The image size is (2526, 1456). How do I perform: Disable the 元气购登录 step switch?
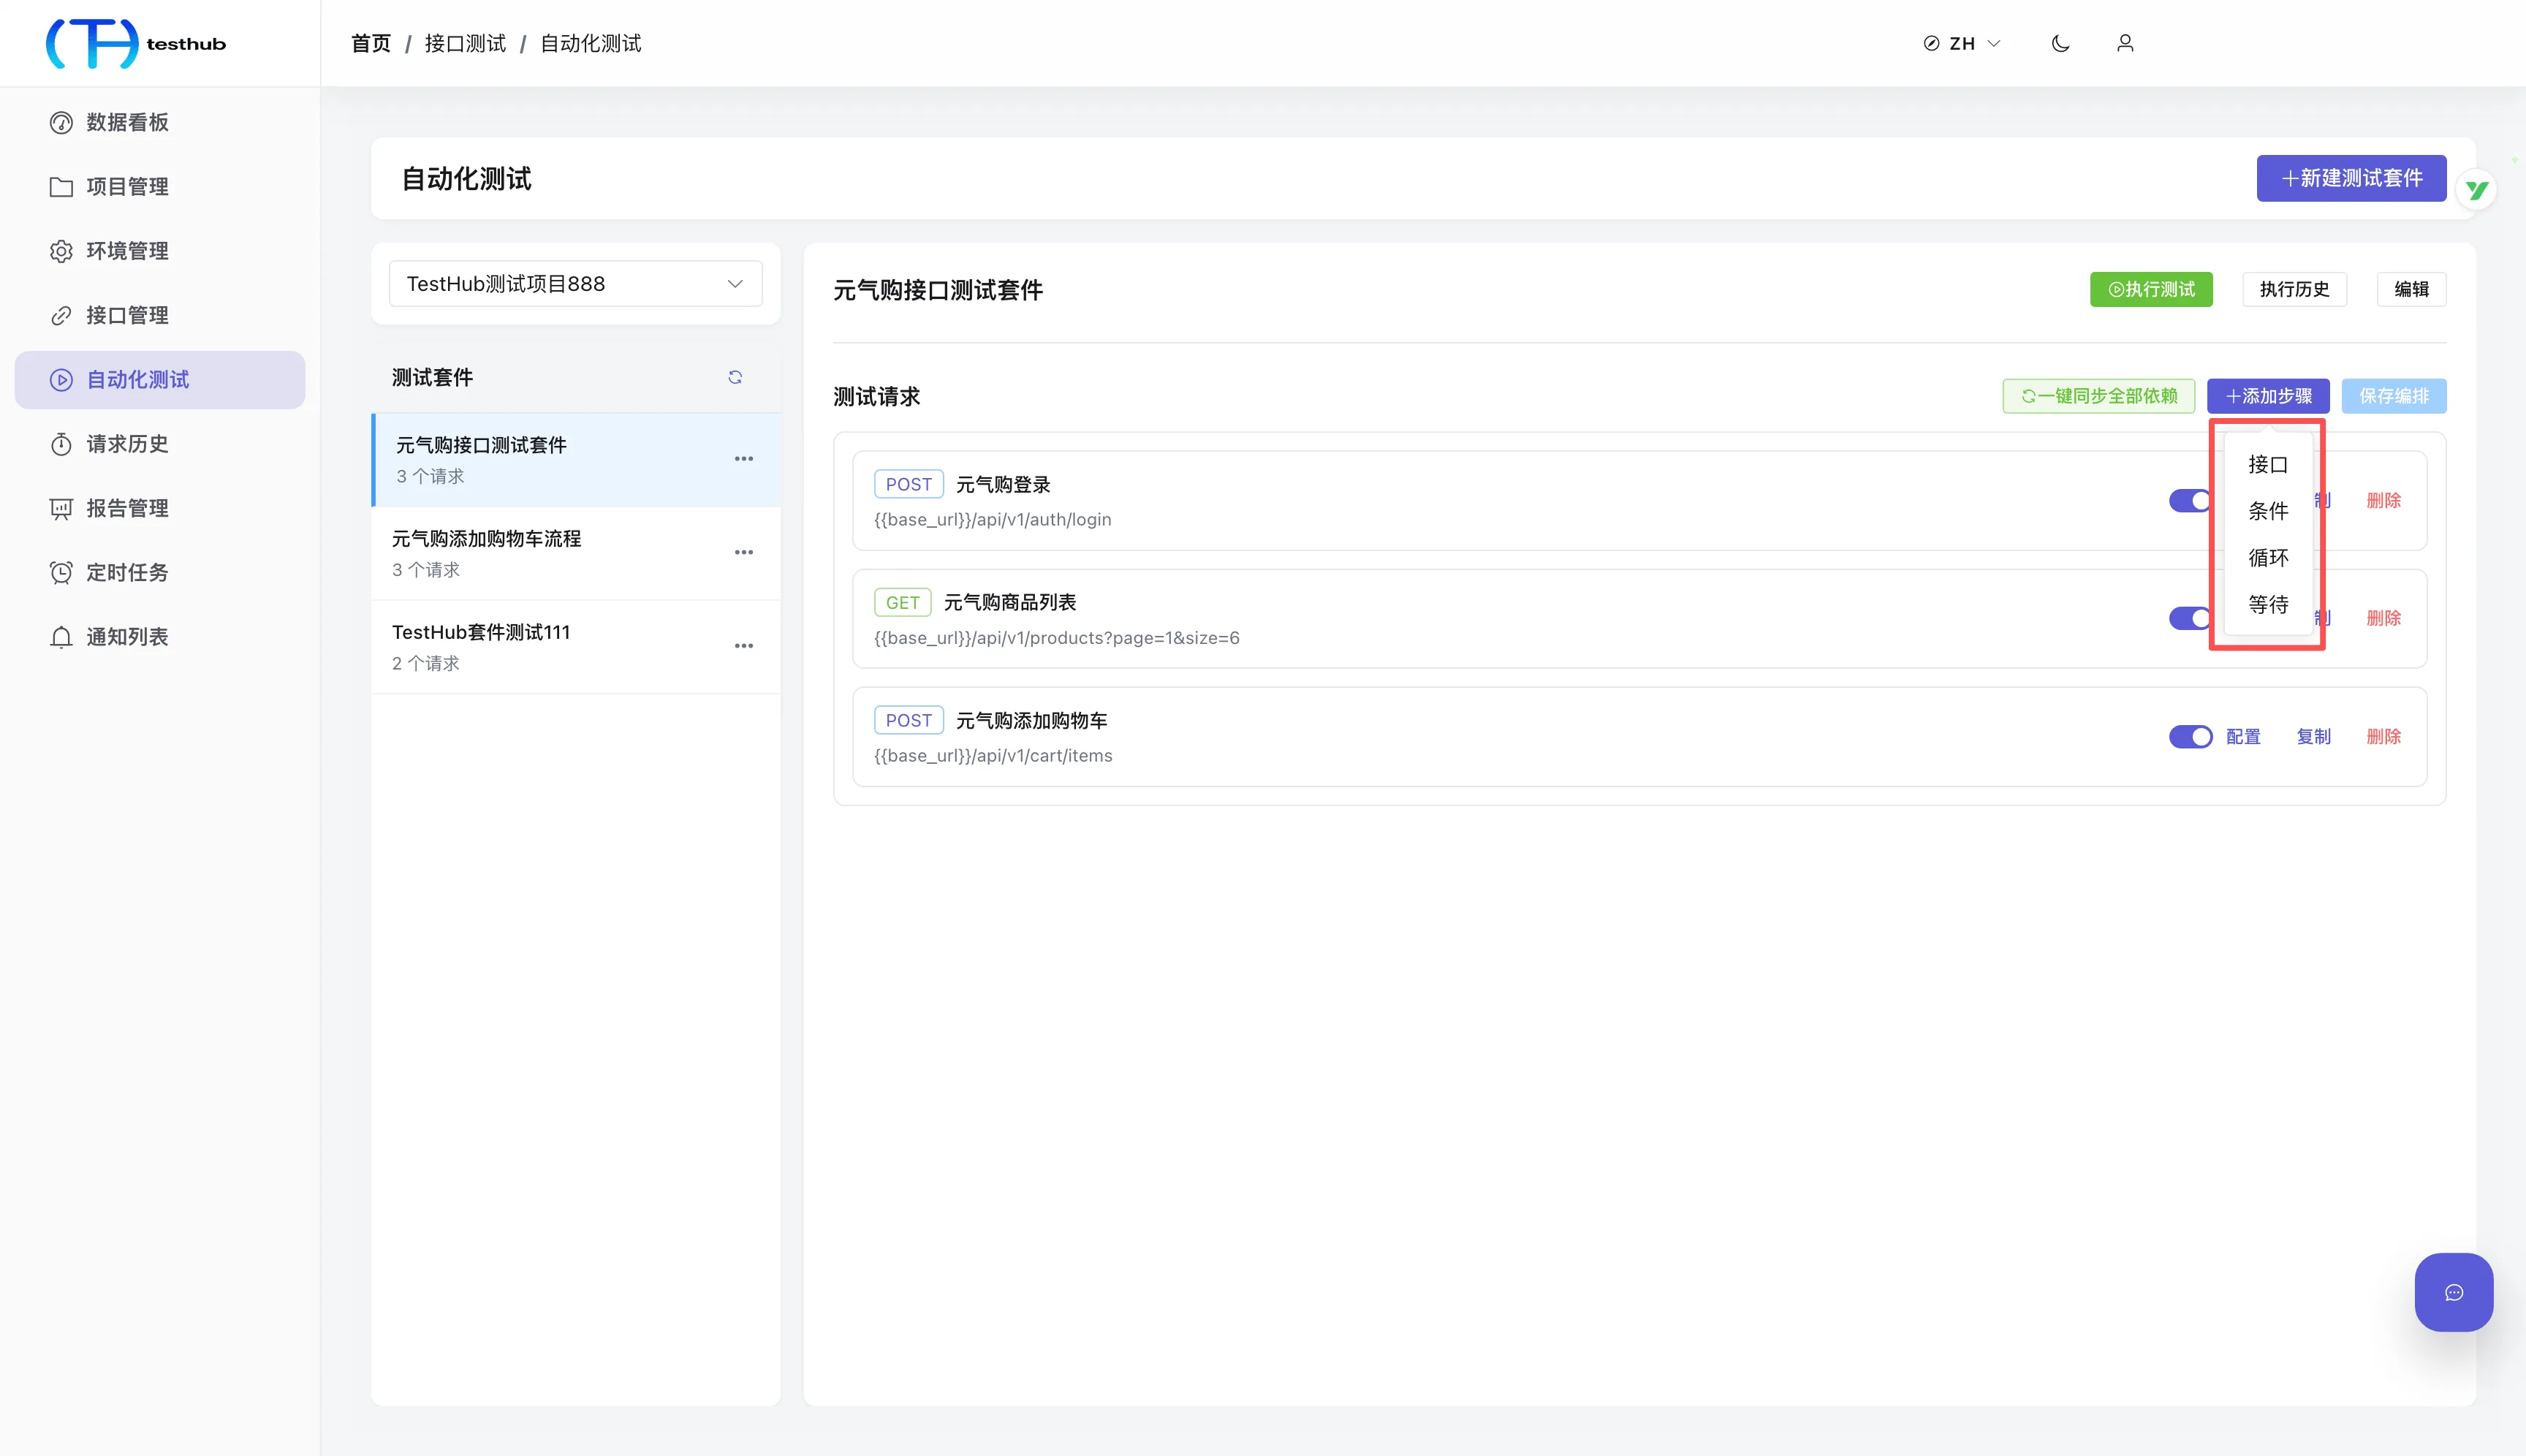point(2188,501)
